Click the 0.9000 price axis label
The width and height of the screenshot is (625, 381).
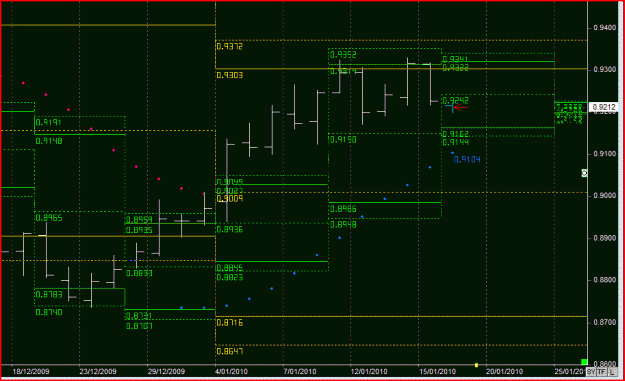(604, 196)
